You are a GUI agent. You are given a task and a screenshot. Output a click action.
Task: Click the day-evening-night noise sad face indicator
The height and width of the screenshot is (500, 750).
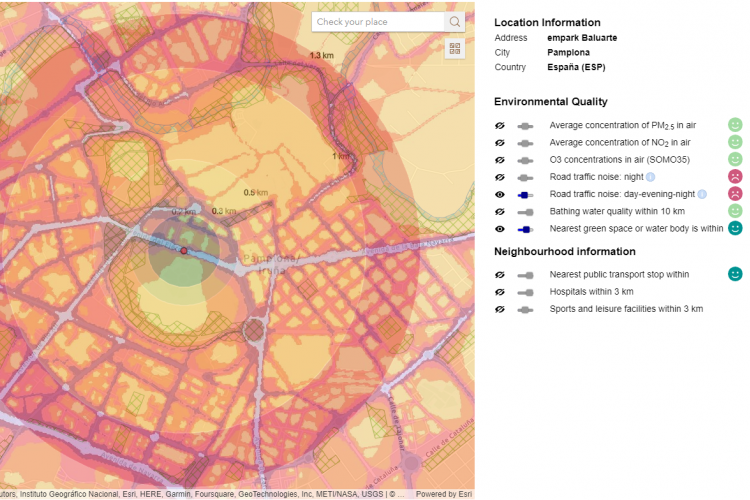[735, 194]
